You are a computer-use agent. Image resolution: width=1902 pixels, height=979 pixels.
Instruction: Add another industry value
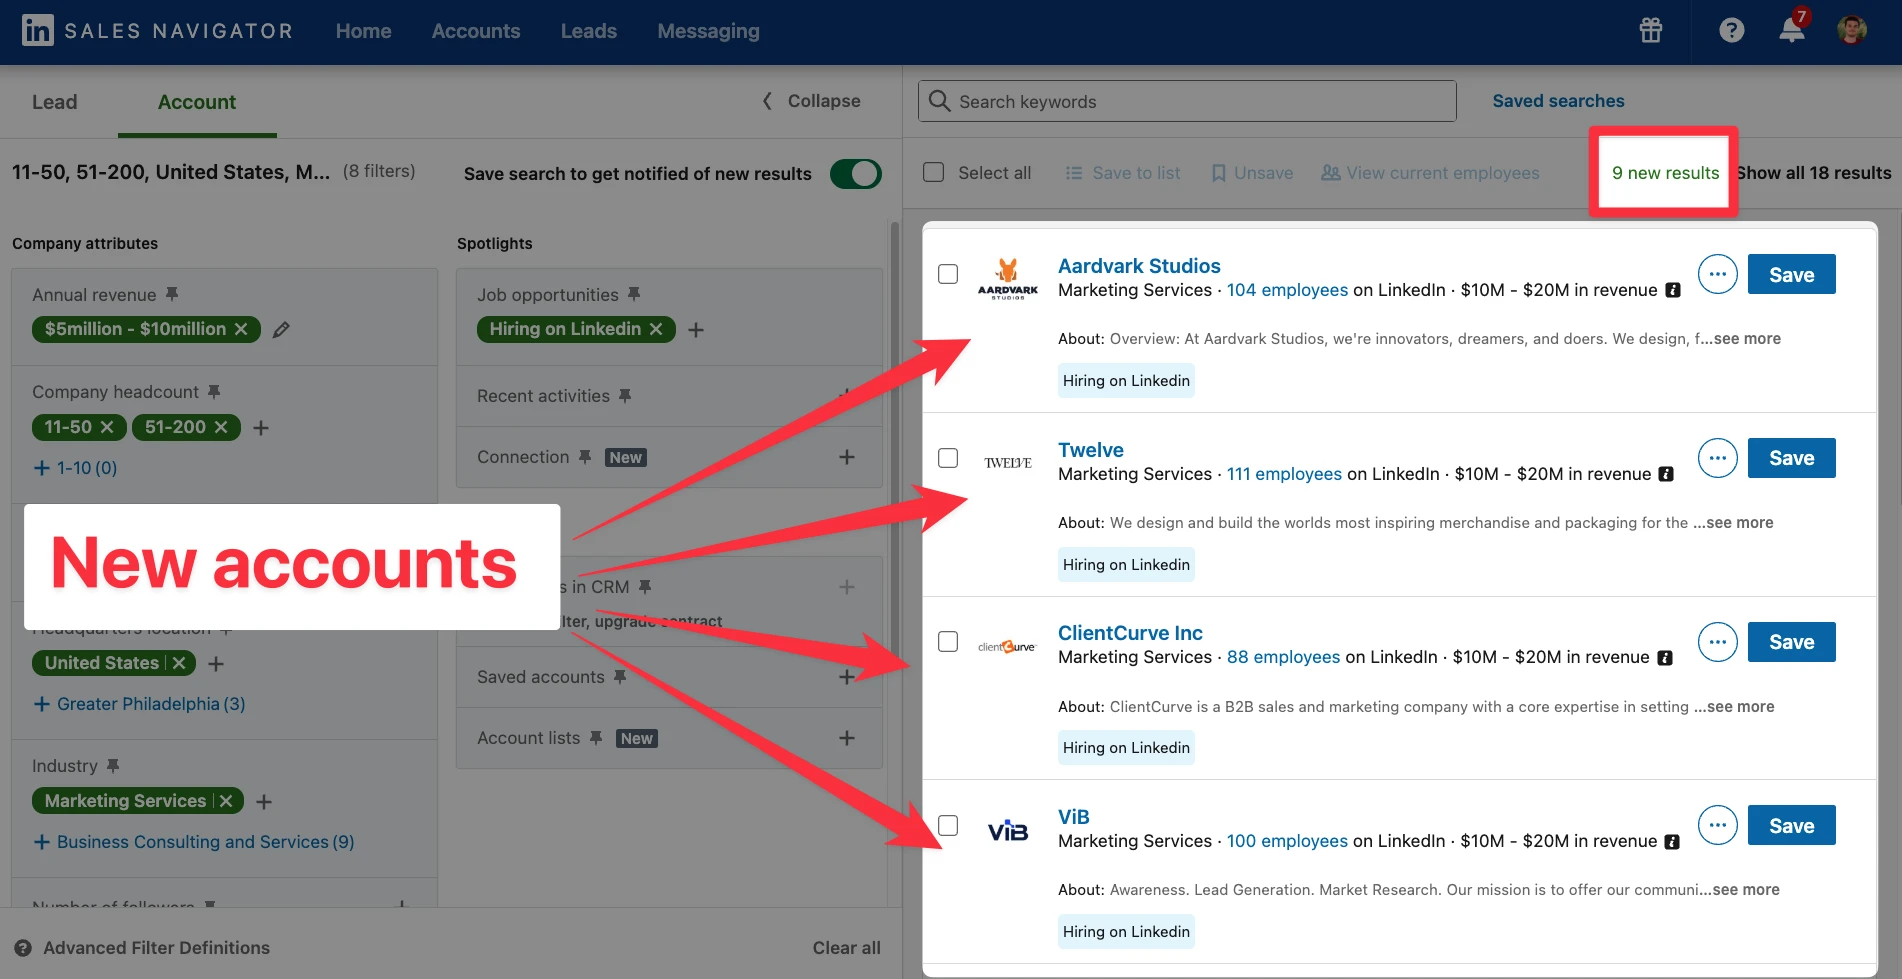(264, 802)
